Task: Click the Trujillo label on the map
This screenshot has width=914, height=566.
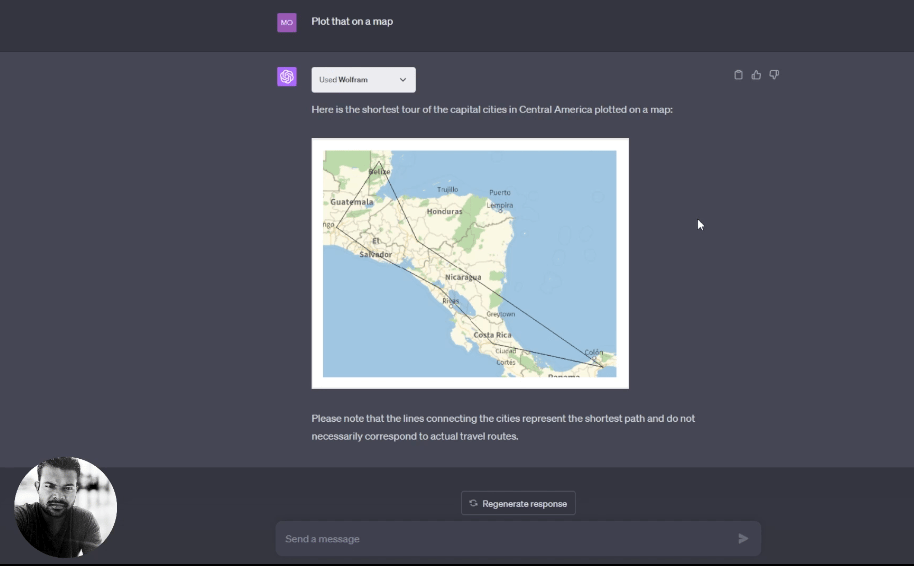Action: 448,189
